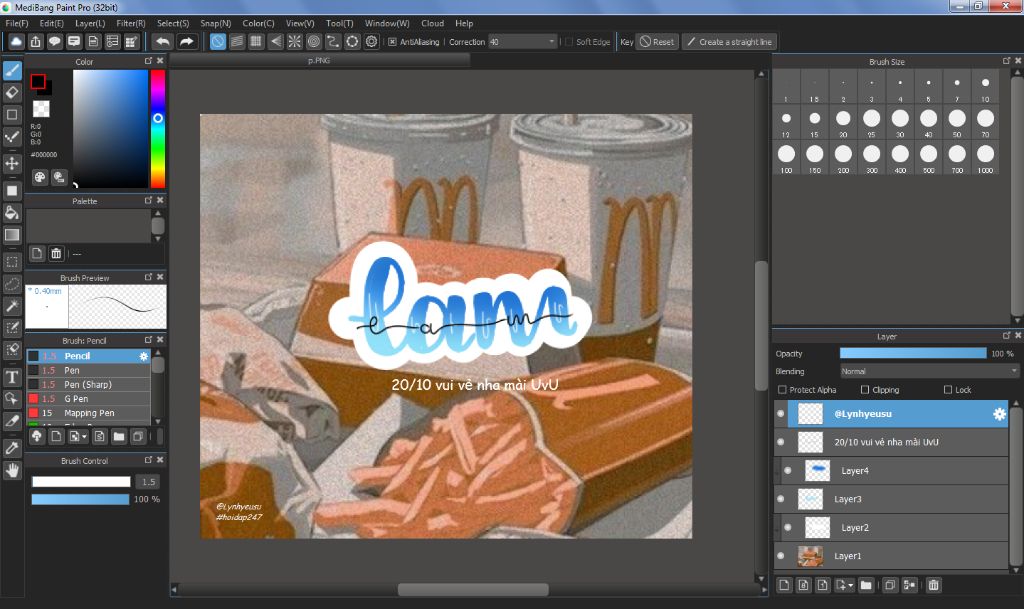Detach the Layer panel
The height and width of the screenshot is (609, 1024).
click(x=1006, y=336)
